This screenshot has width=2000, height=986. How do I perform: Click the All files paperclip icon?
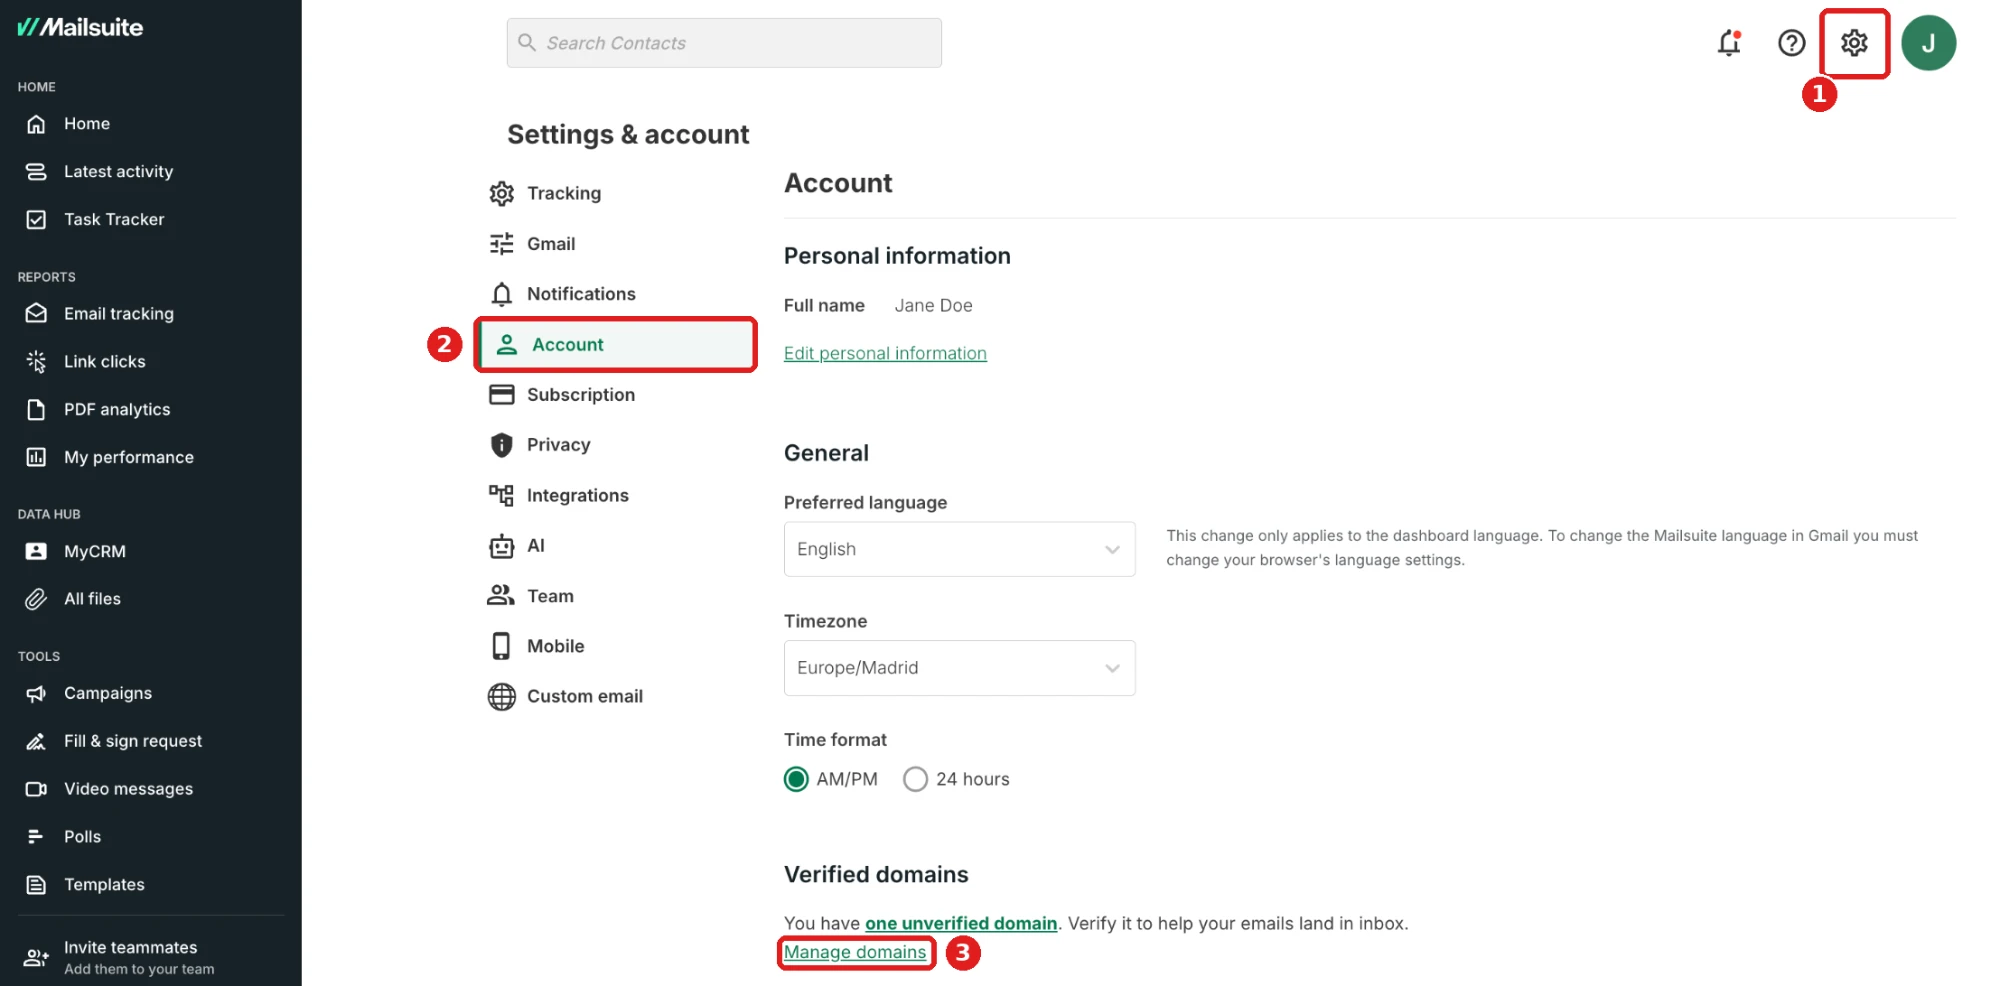[36, 599]
